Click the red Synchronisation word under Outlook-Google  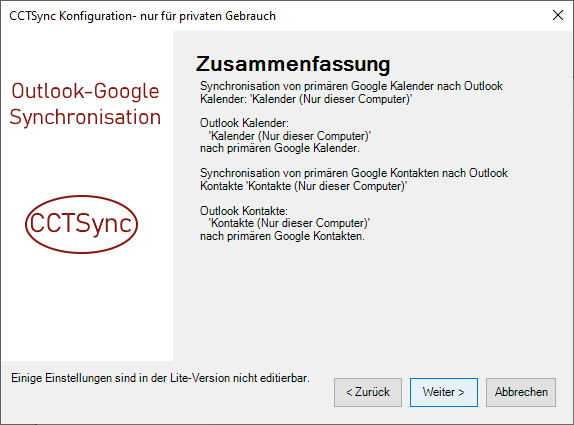pyautogui.click(x=85, y=118)
